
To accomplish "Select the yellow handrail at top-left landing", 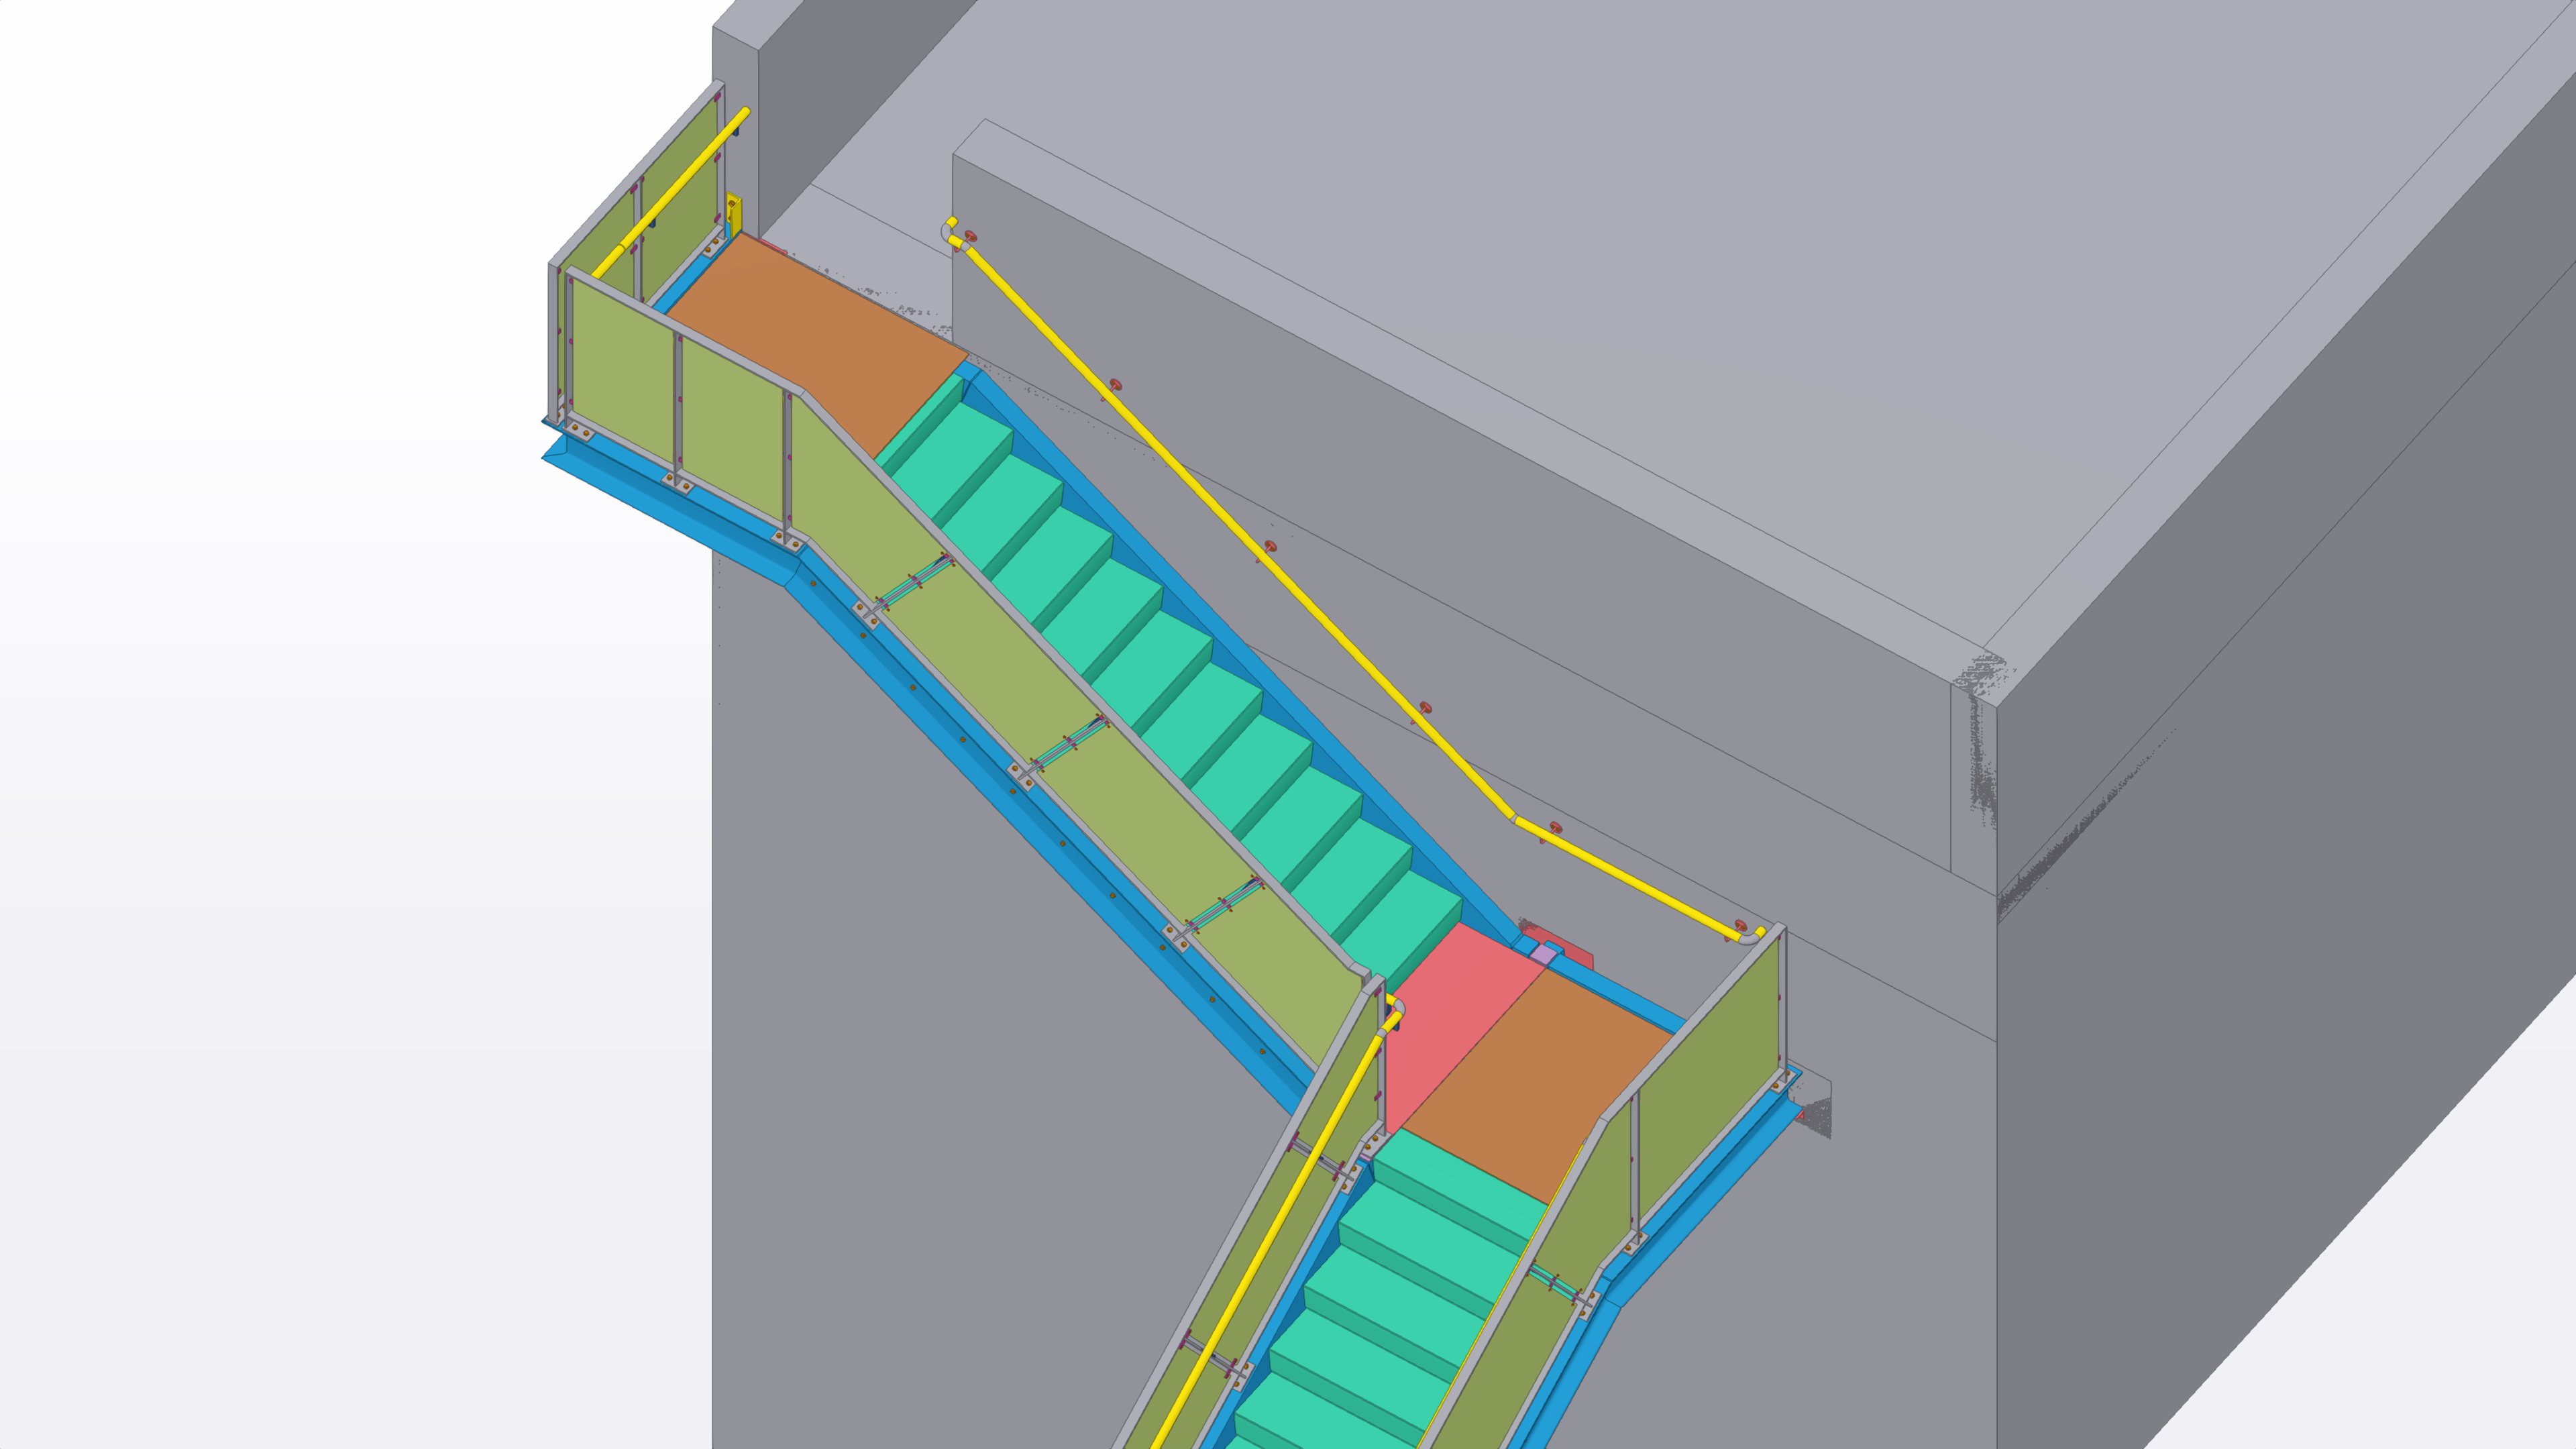I will pyautogui.click(x=670, y=195).
